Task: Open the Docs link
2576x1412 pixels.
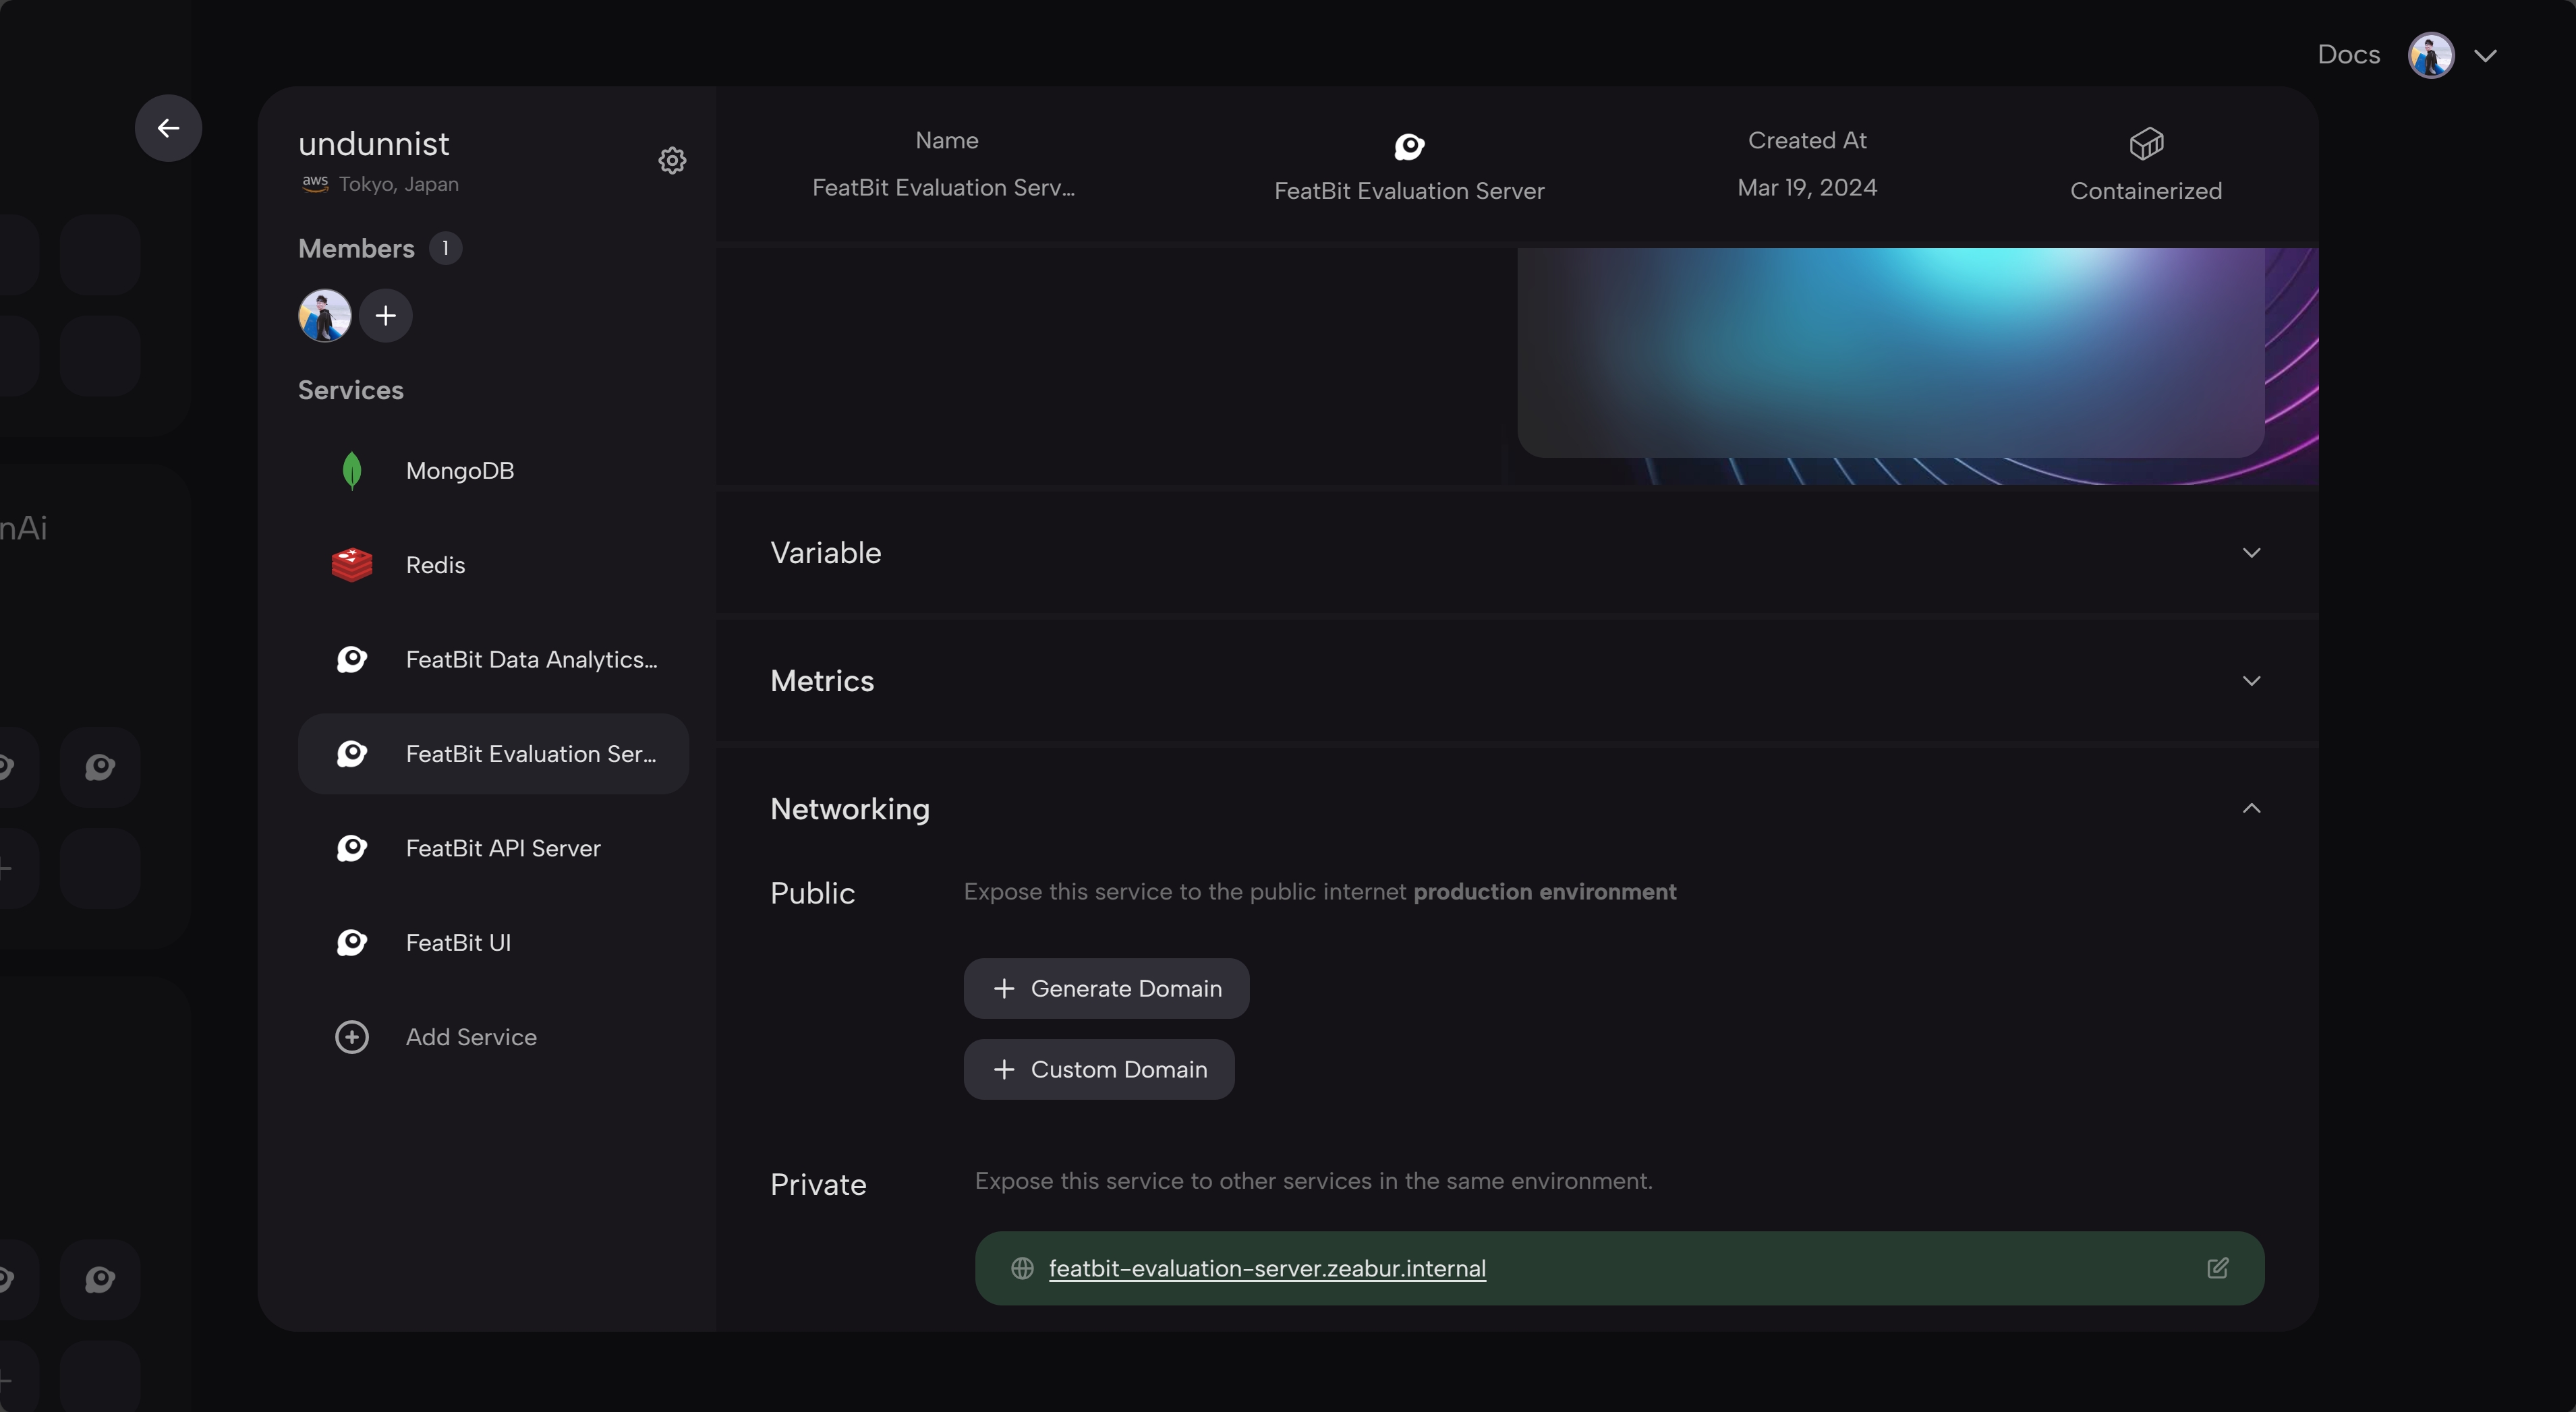Action: click(x=2348, y=55)
